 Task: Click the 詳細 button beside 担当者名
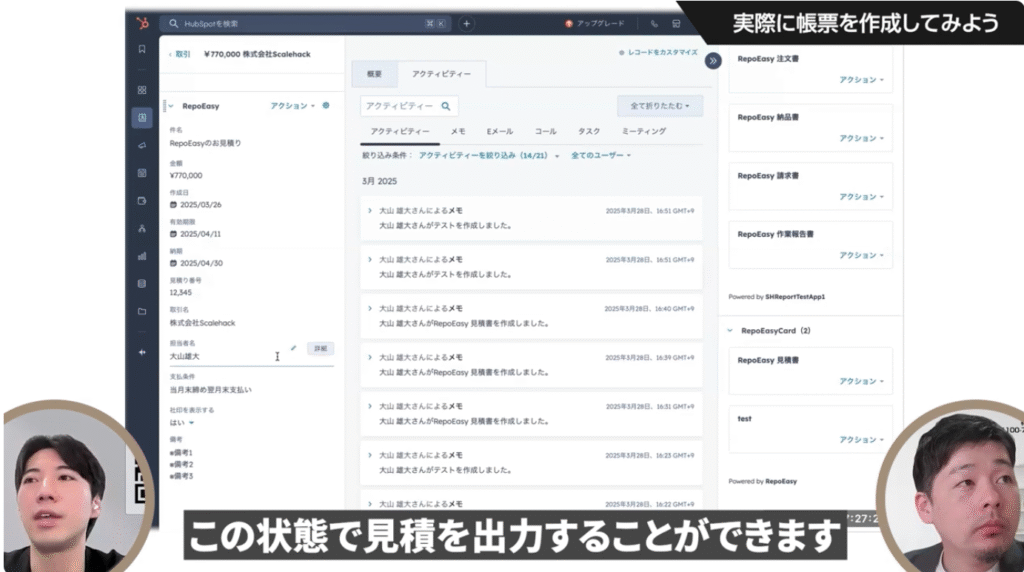321,349
